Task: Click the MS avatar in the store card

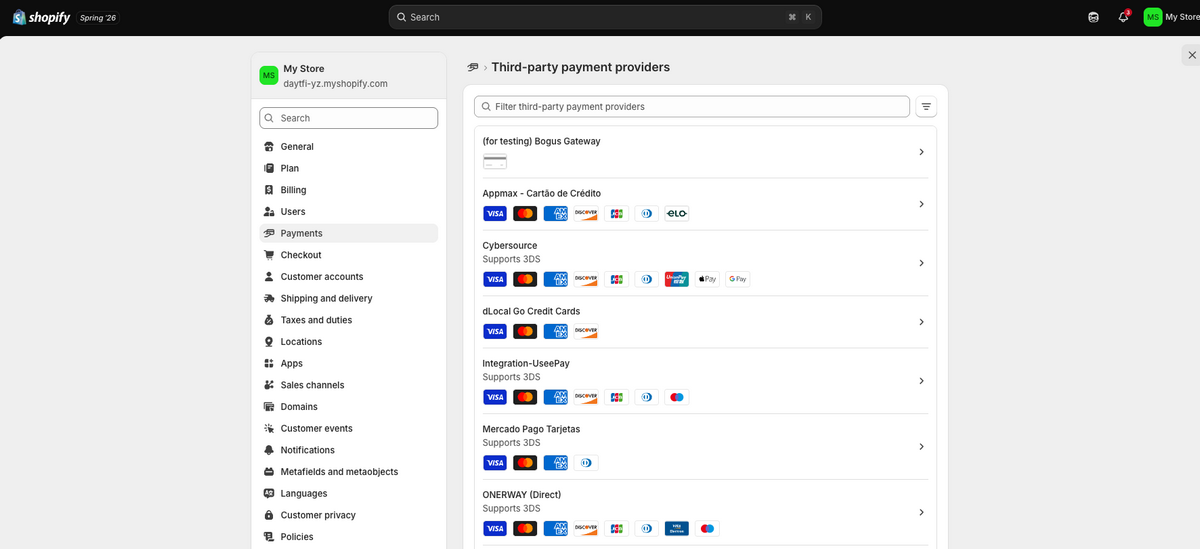Action: tap(269, 76)
